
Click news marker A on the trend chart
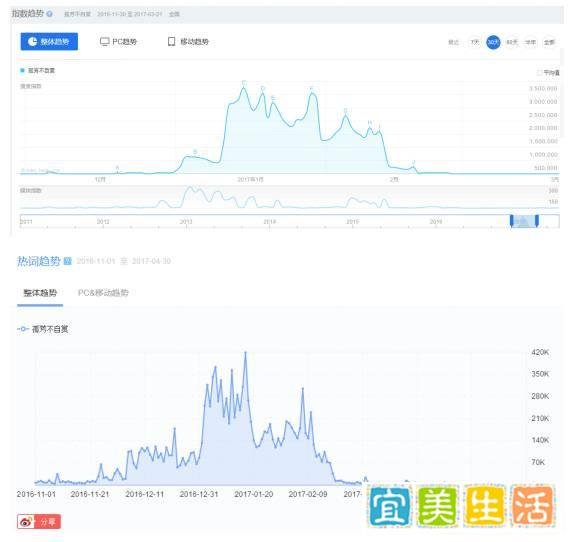pyautogui.click(x=117, y=167)
